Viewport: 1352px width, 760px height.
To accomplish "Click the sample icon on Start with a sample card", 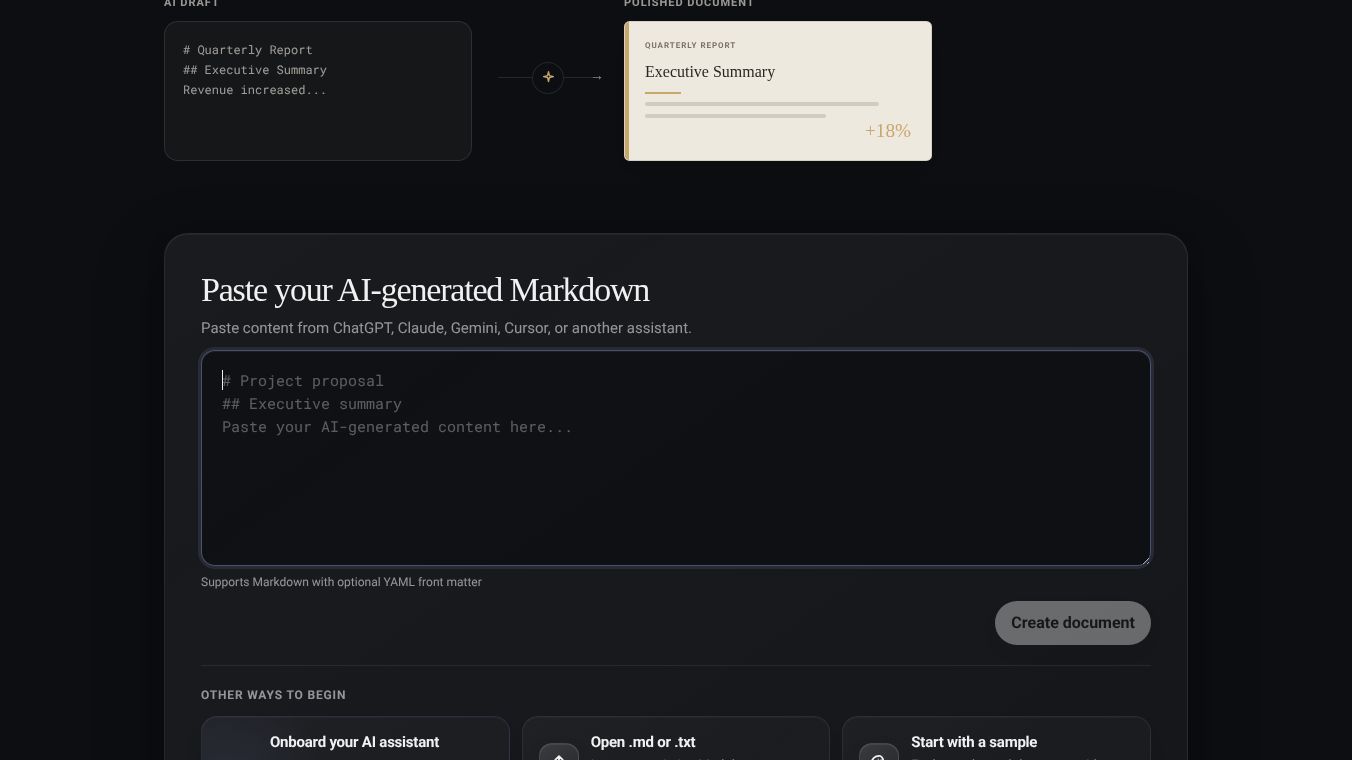I will click(879, 754).
